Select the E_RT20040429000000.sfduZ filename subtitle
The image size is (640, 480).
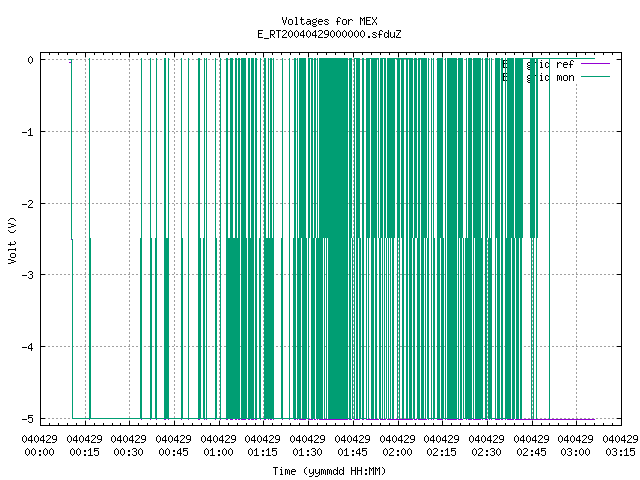pos(329,34)
